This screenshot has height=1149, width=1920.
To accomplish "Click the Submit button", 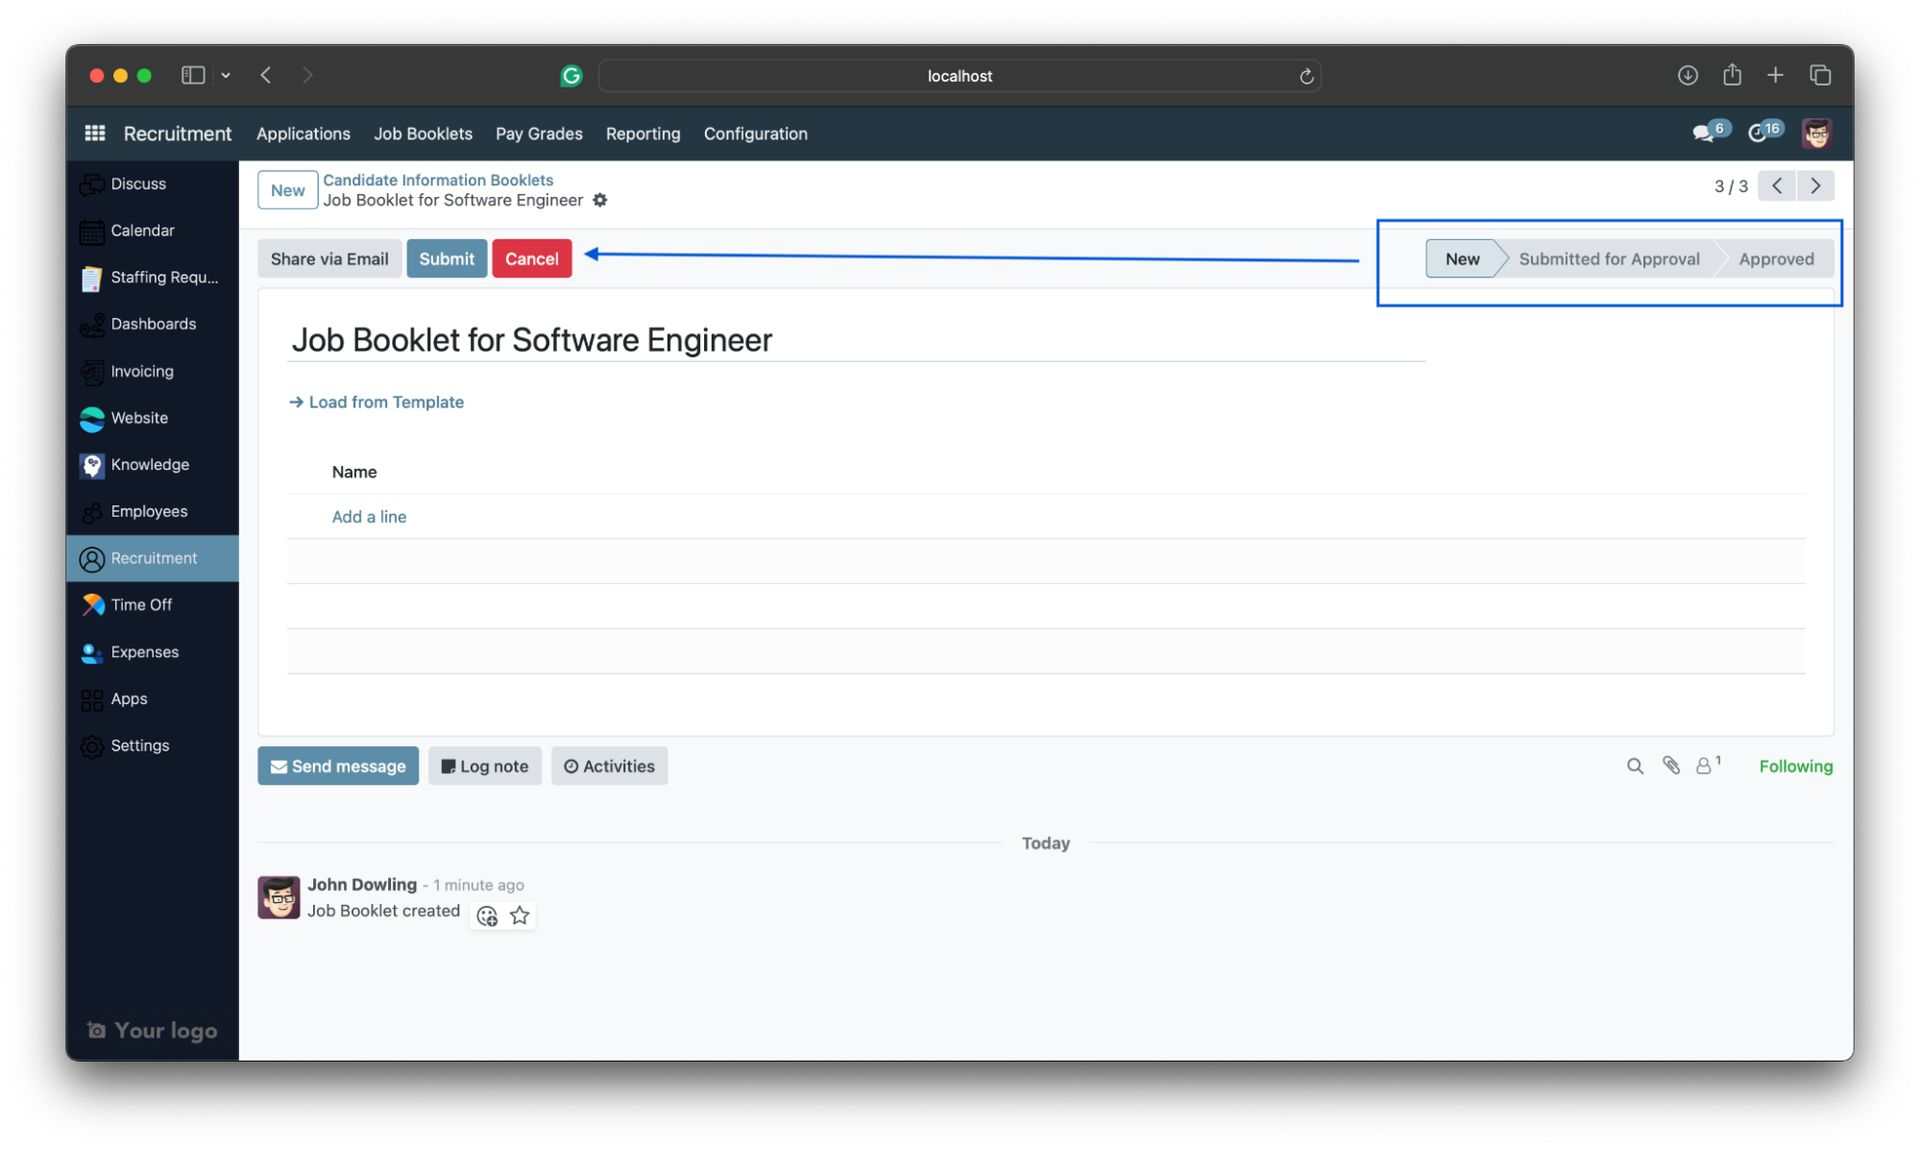I will tap(446, 259).
